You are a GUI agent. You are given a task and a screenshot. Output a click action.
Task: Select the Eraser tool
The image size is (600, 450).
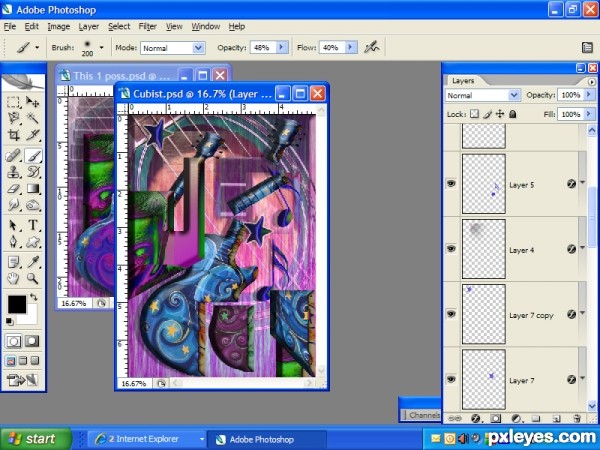[13, 189]
